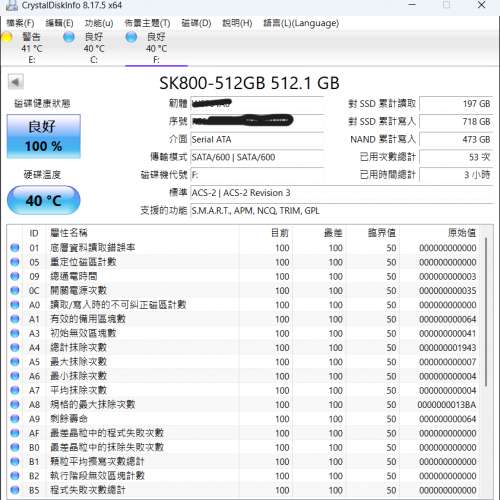This screenshot has width=500, height=500.
Task: Click the SK800-512GB 512.1 GB disk title
Action: 249,83
